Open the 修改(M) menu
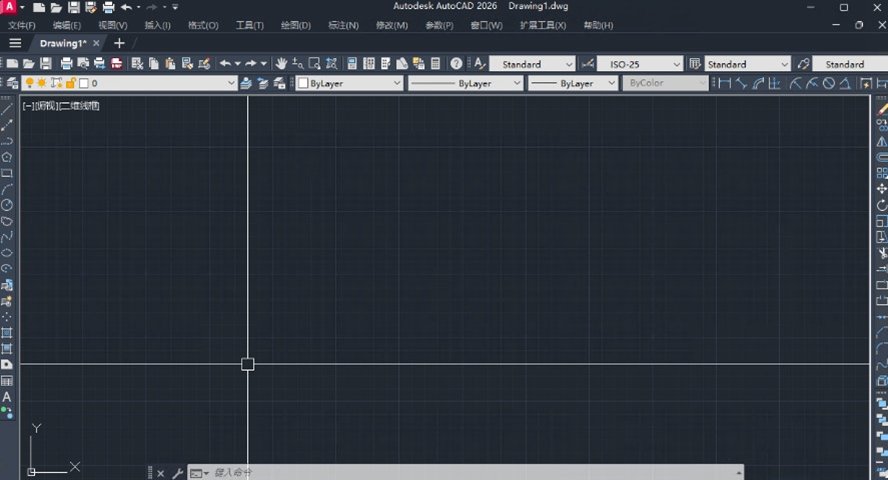The image size is (888, 480). tap(392, 25)
